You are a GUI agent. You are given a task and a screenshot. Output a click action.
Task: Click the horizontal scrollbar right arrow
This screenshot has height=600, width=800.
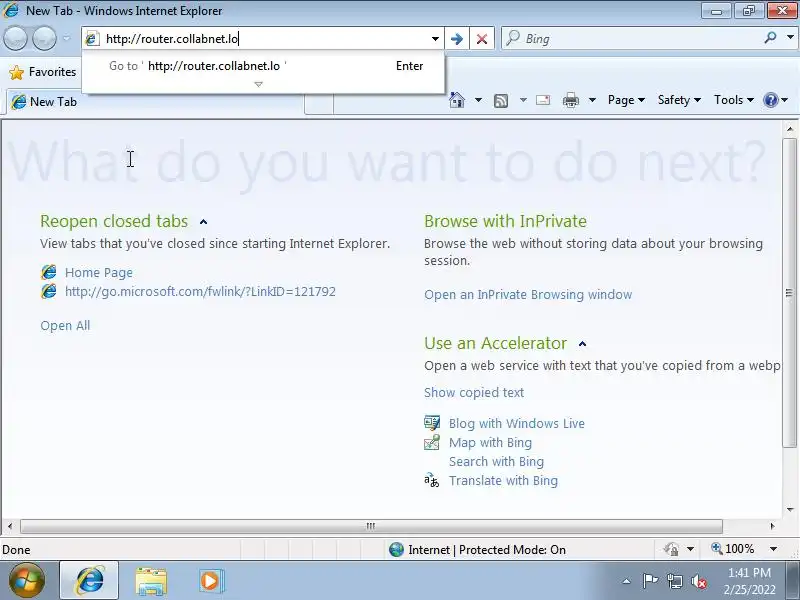[772, 526]
